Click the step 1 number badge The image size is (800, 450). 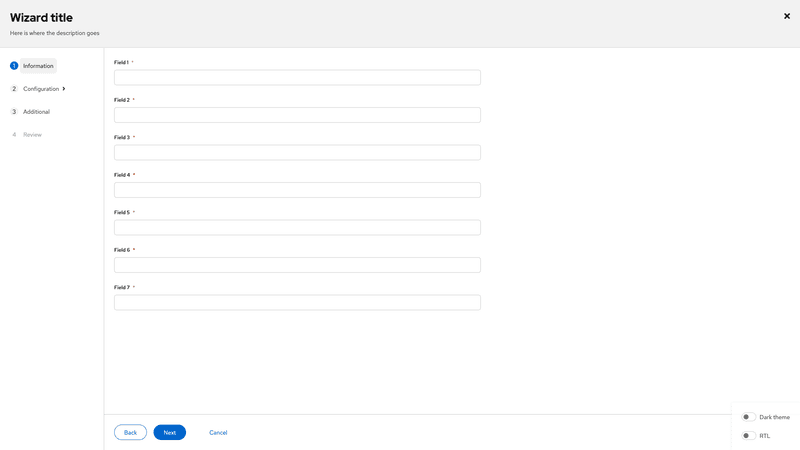click(14, 66)
